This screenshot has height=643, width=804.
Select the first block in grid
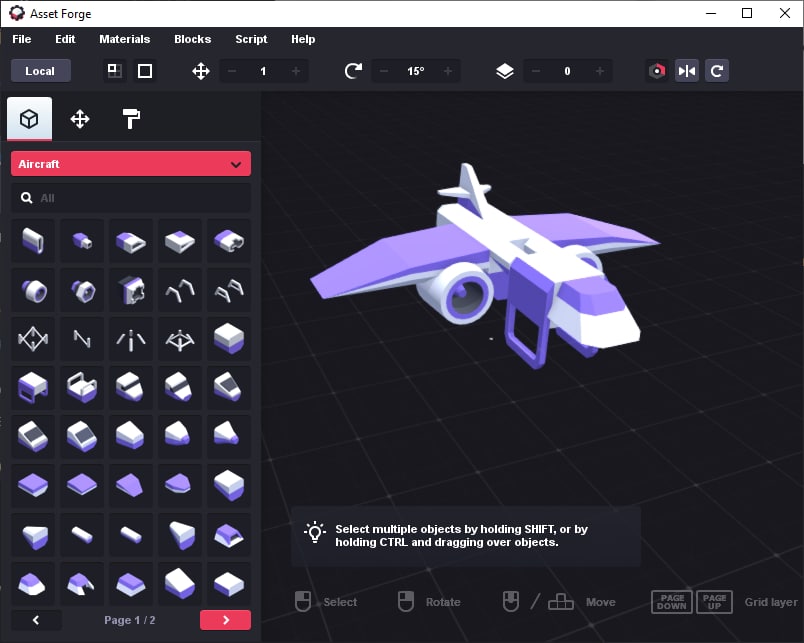(33, 242)
